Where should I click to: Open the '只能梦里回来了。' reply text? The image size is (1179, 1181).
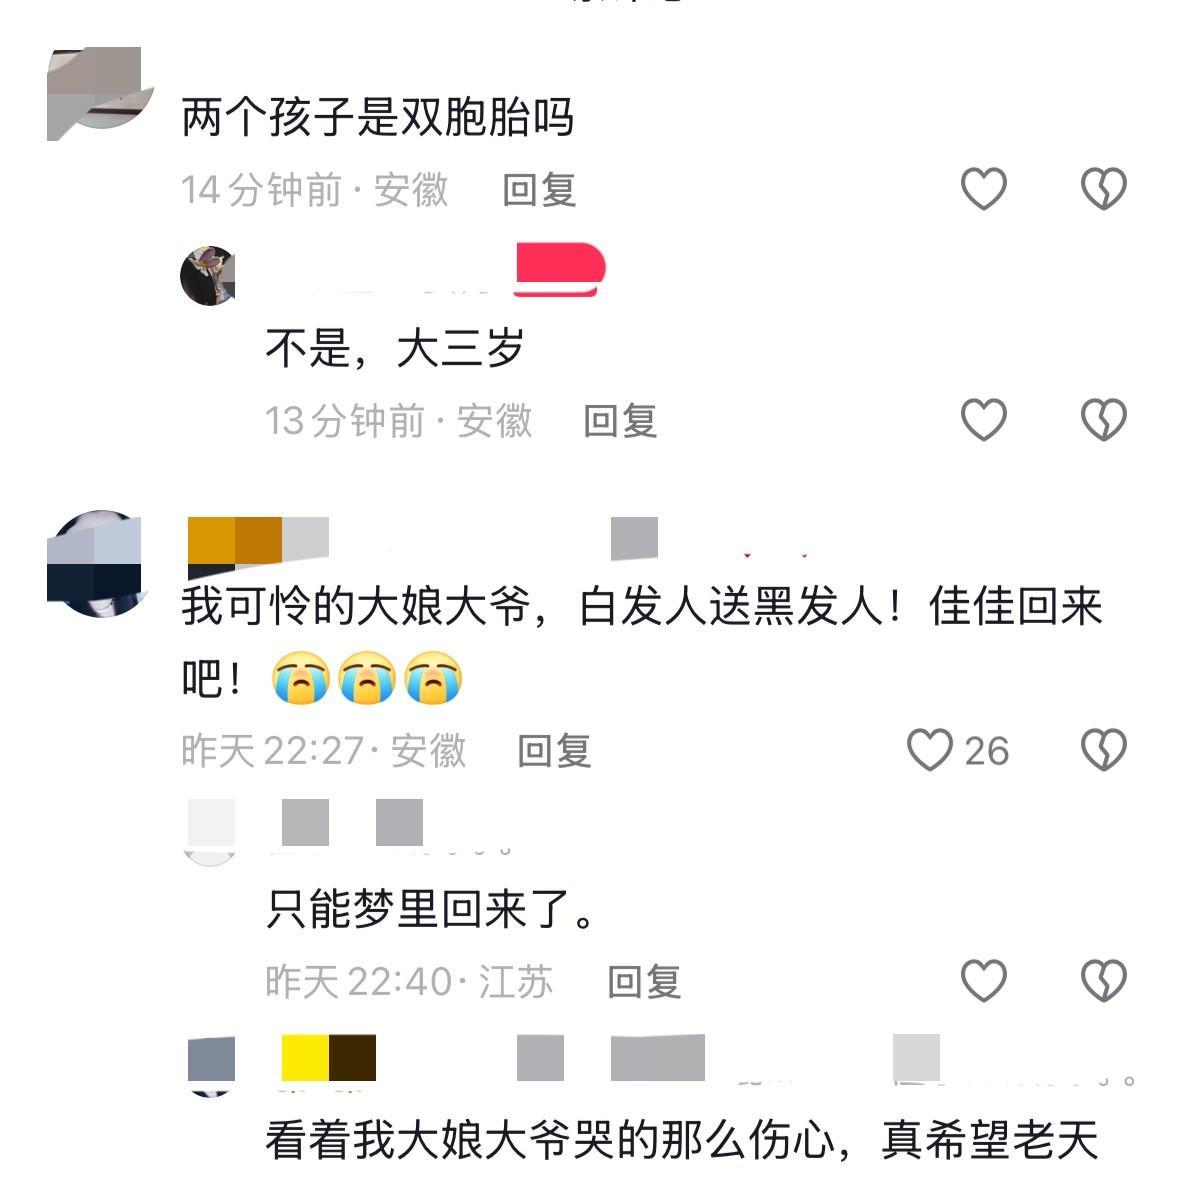click(431, 909)
